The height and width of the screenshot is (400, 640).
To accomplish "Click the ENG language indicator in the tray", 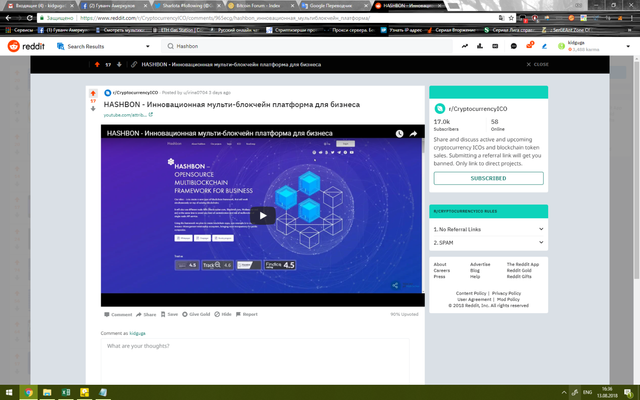I will click(587, 392).
